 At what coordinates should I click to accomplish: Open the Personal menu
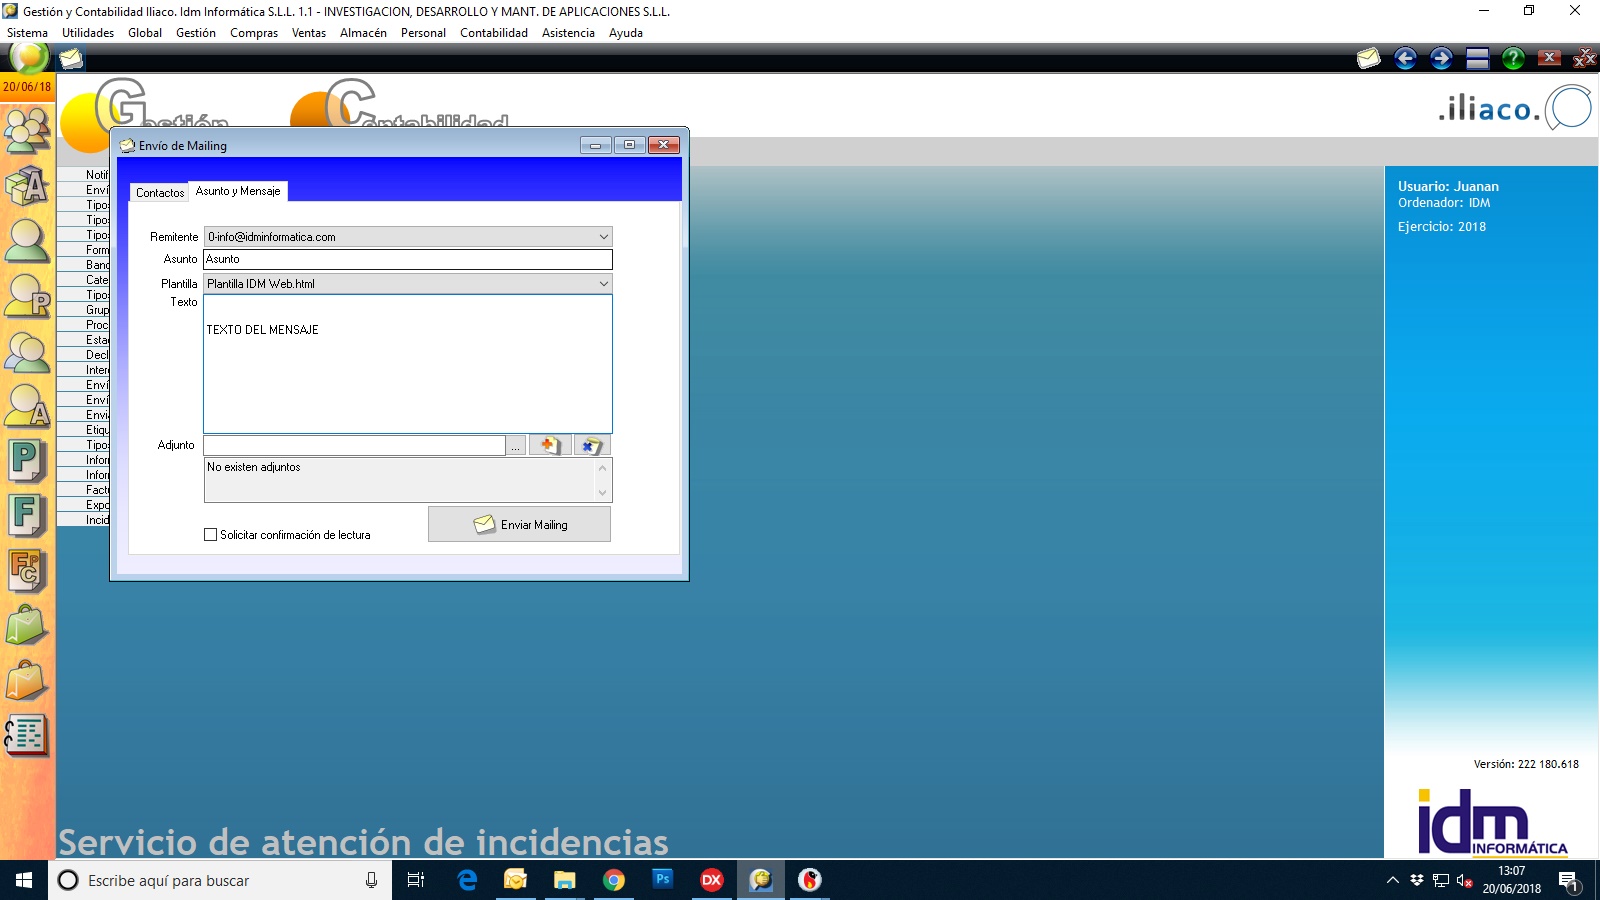[x=423, y=33]
